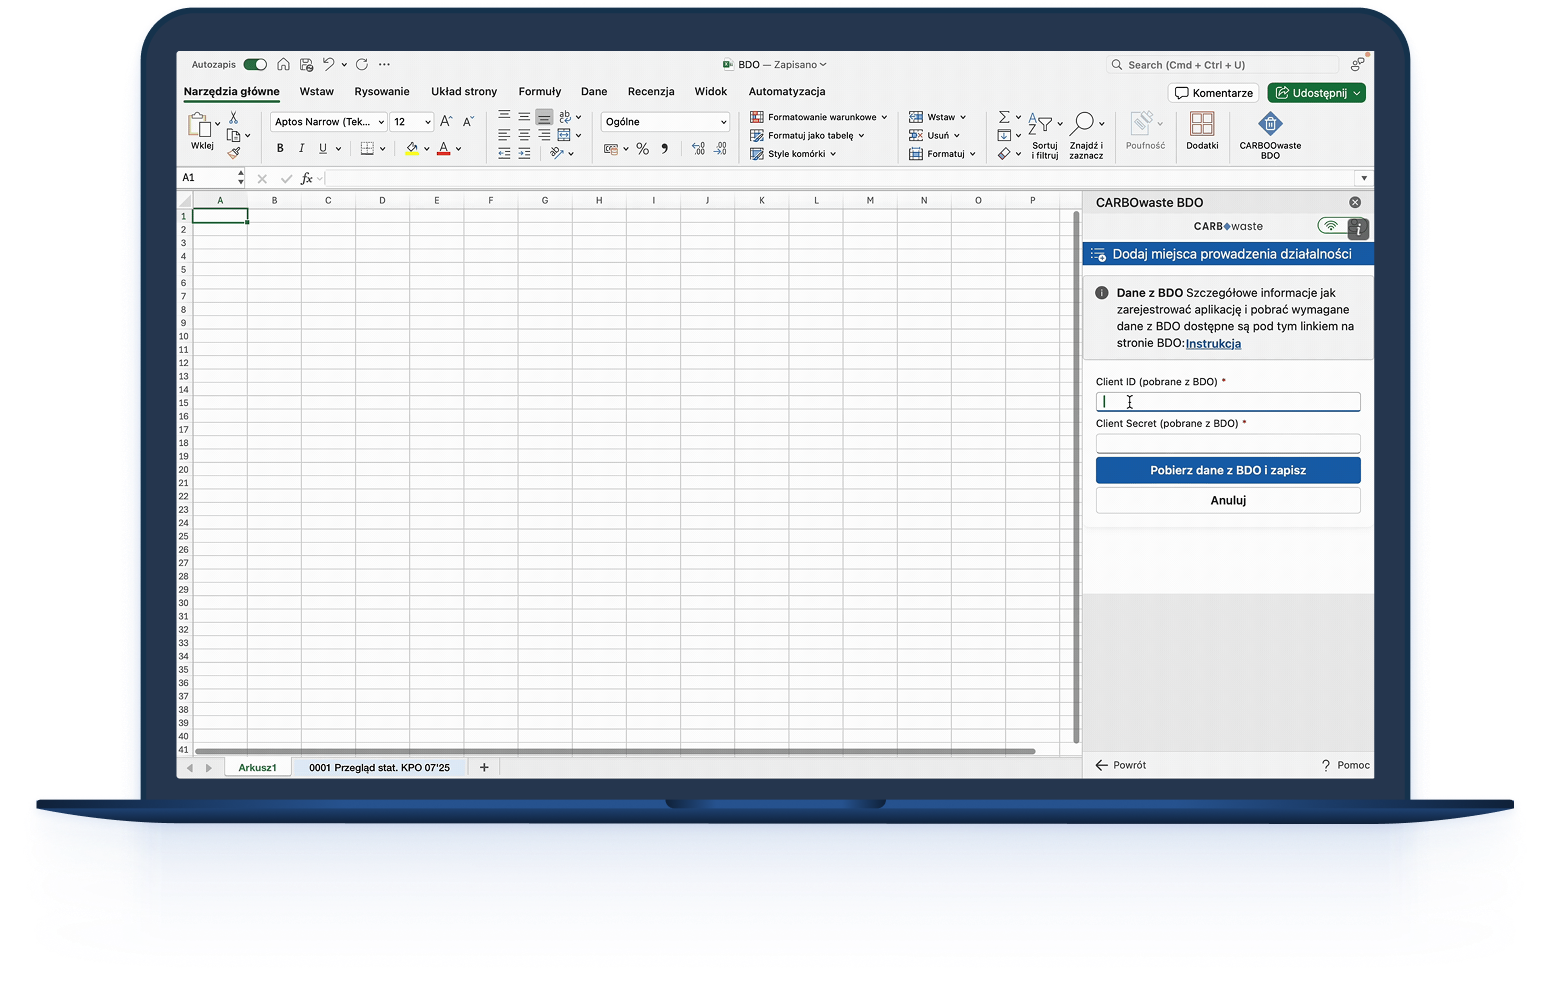
Task: Toggle Bold formatting
Action: 280,148
